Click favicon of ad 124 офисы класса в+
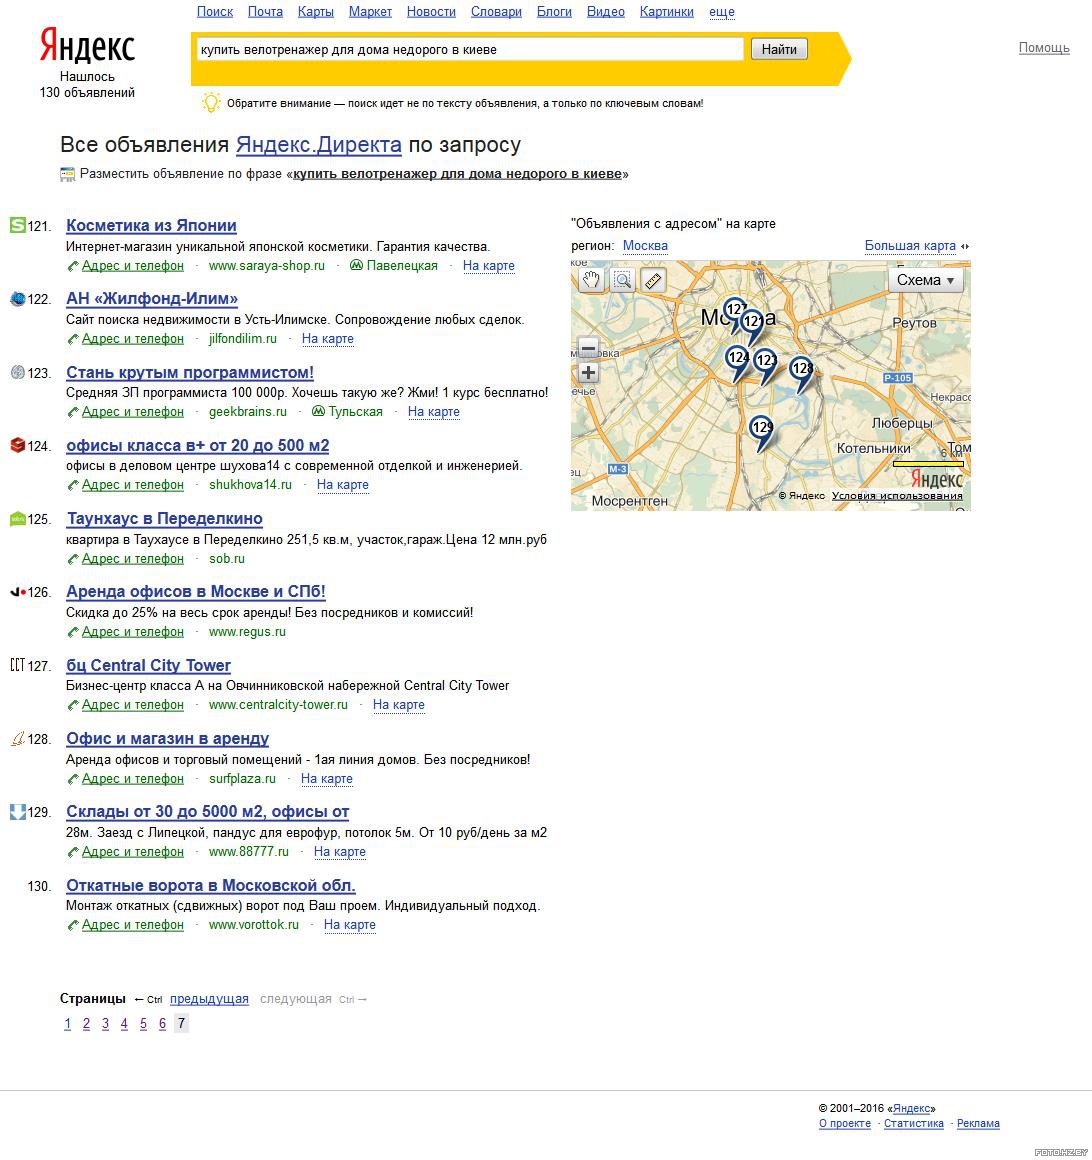This screenshot has height=1160, width=1092. (x=18, y=445)
